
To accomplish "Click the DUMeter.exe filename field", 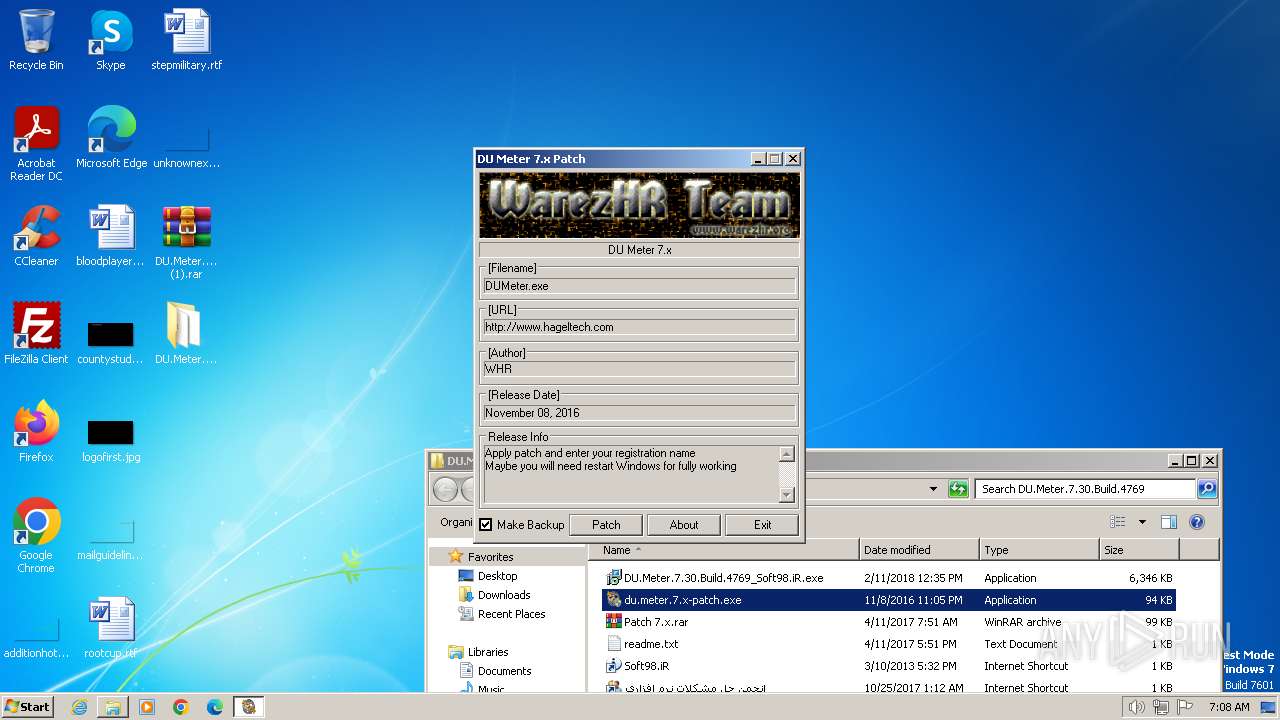I will coord(639,286).
